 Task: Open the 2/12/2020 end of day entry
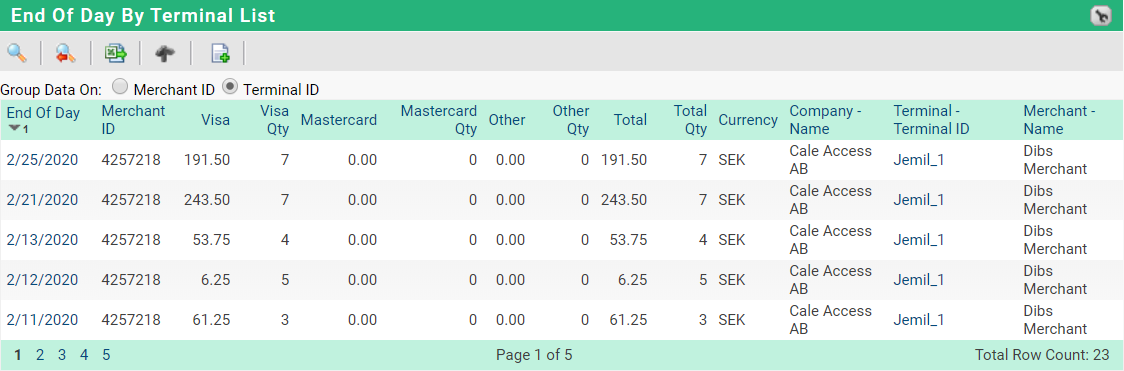pyautogui.click(x=42, y=280)
